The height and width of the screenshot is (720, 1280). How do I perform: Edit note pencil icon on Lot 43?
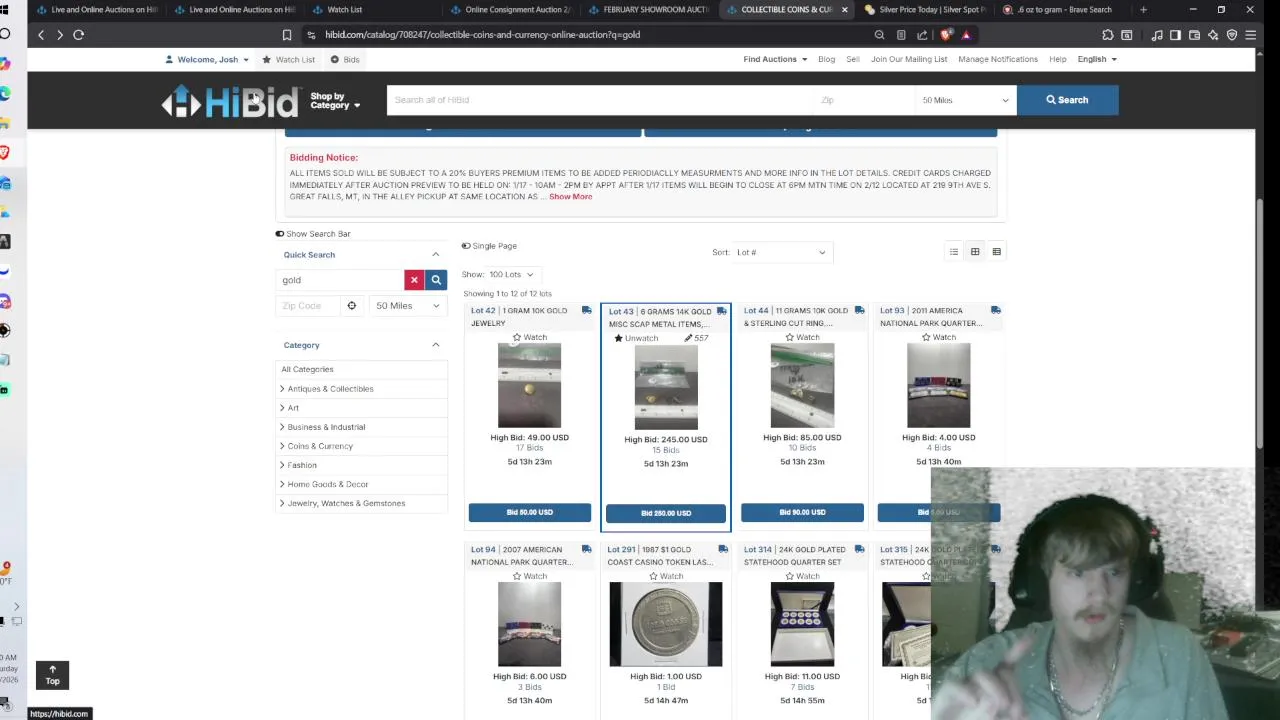(x=689, y=338)
